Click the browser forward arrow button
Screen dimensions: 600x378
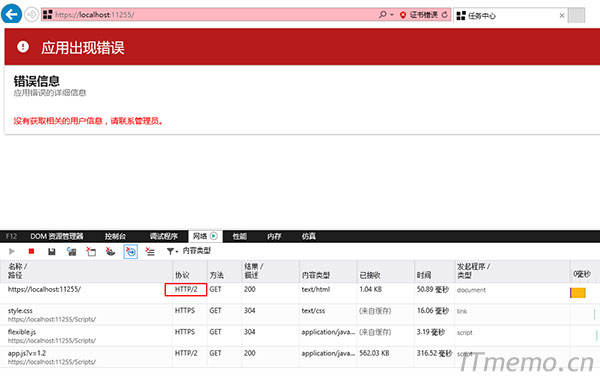[31, 15]
